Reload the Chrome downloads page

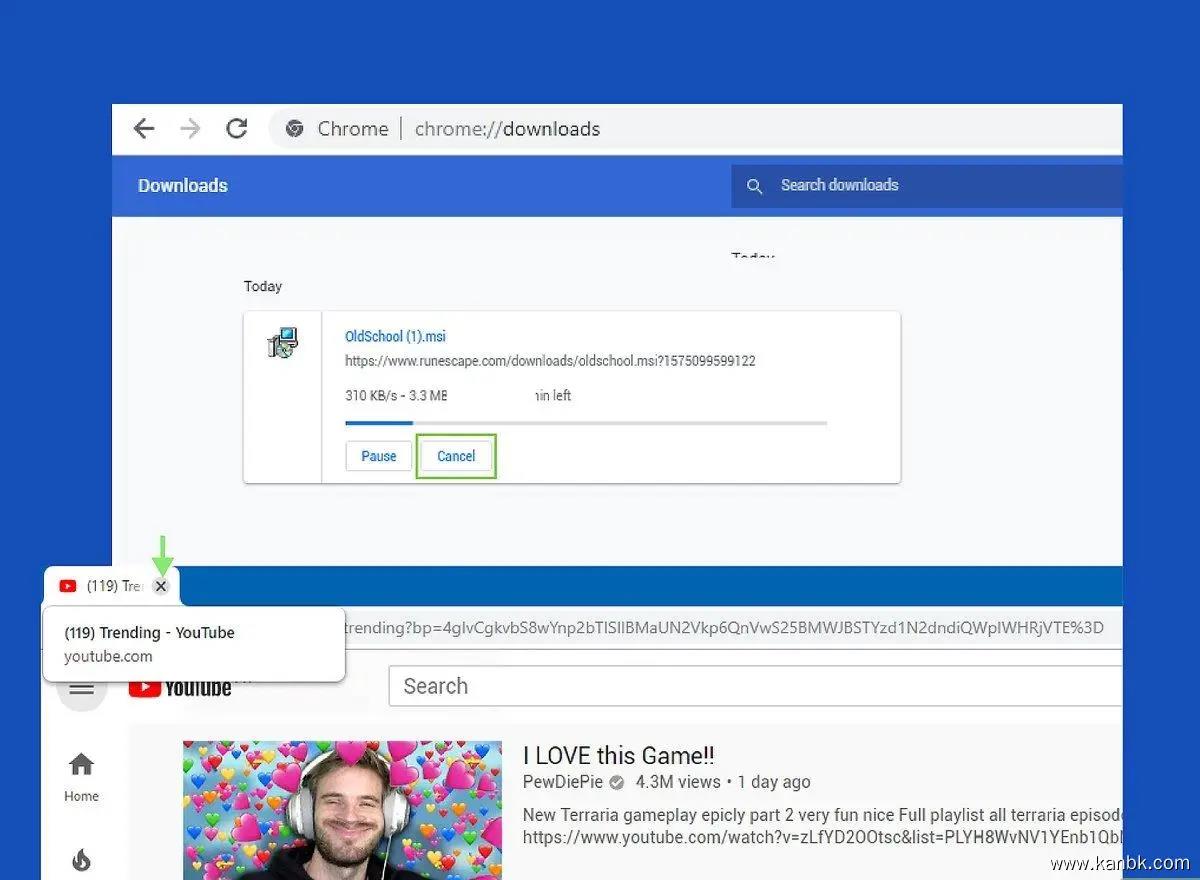[237, 129]
